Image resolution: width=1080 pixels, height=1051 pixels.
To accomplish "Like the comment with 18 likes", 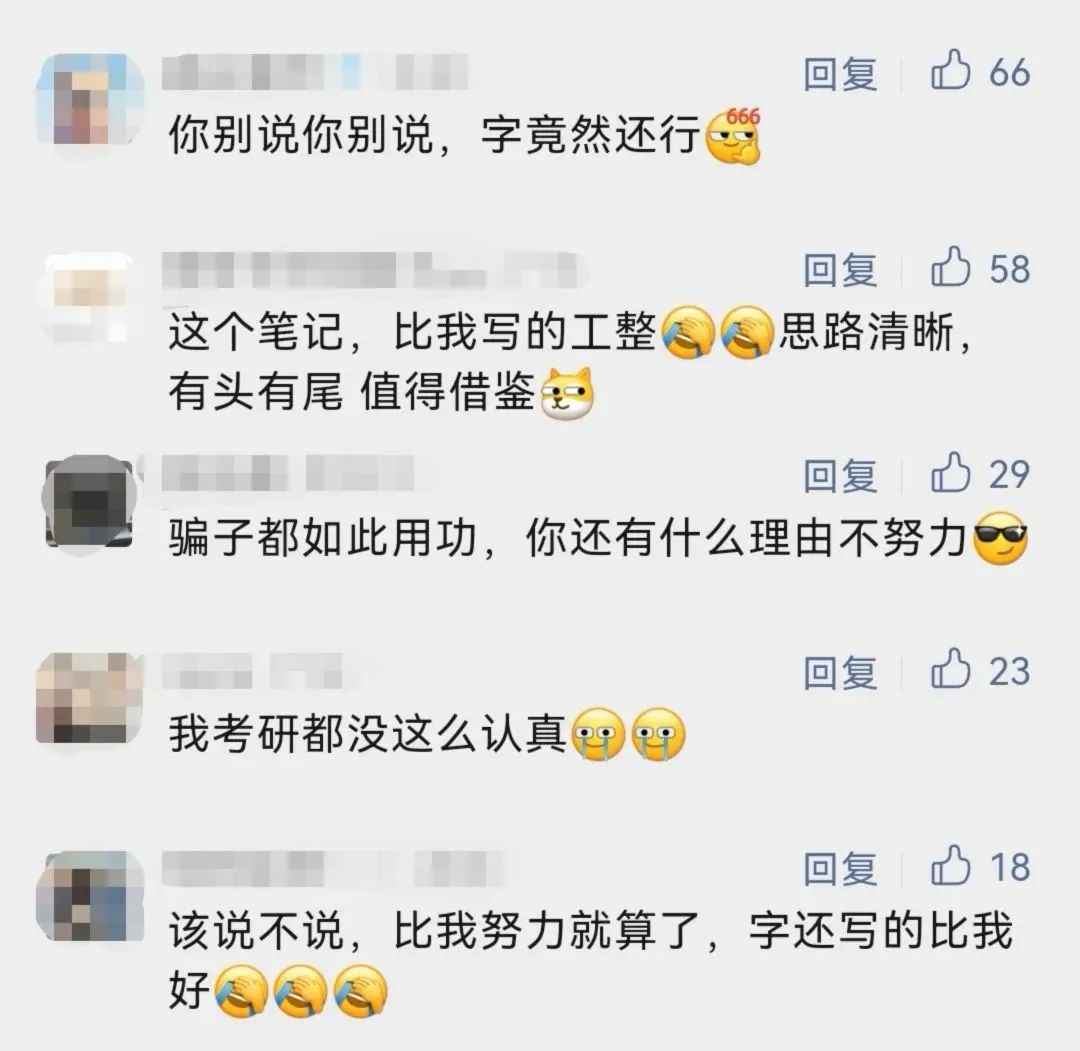I will click(x=951, y=866).
